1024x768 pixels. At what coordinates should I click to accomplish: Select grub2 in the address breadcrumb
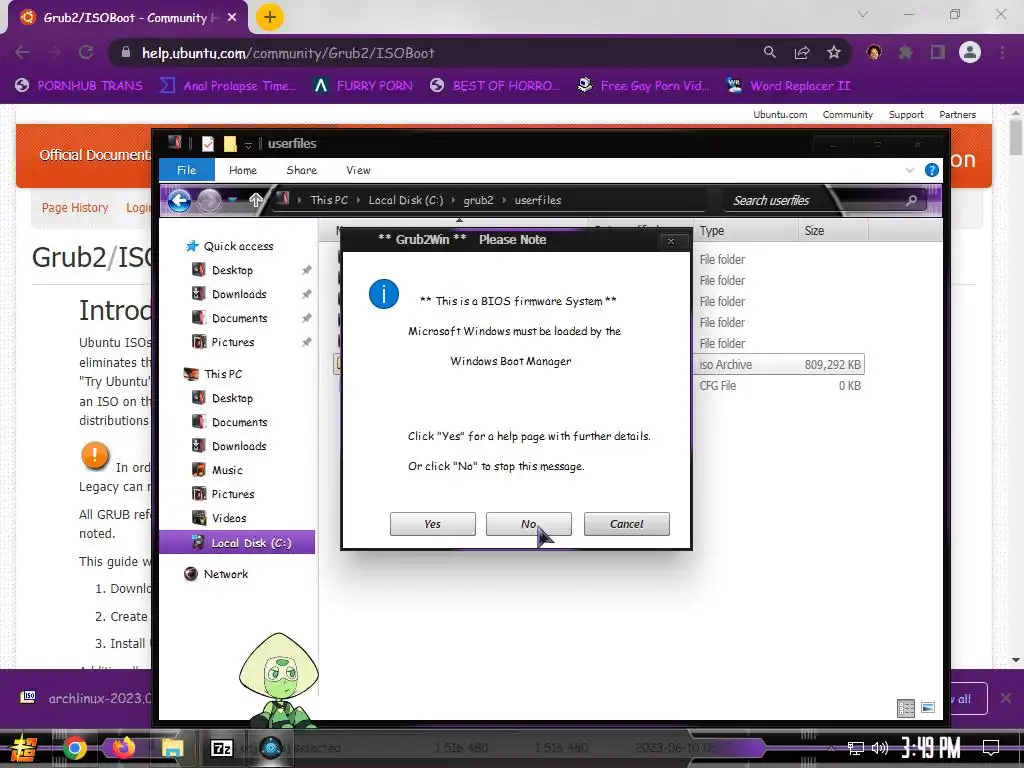[478, 200]
